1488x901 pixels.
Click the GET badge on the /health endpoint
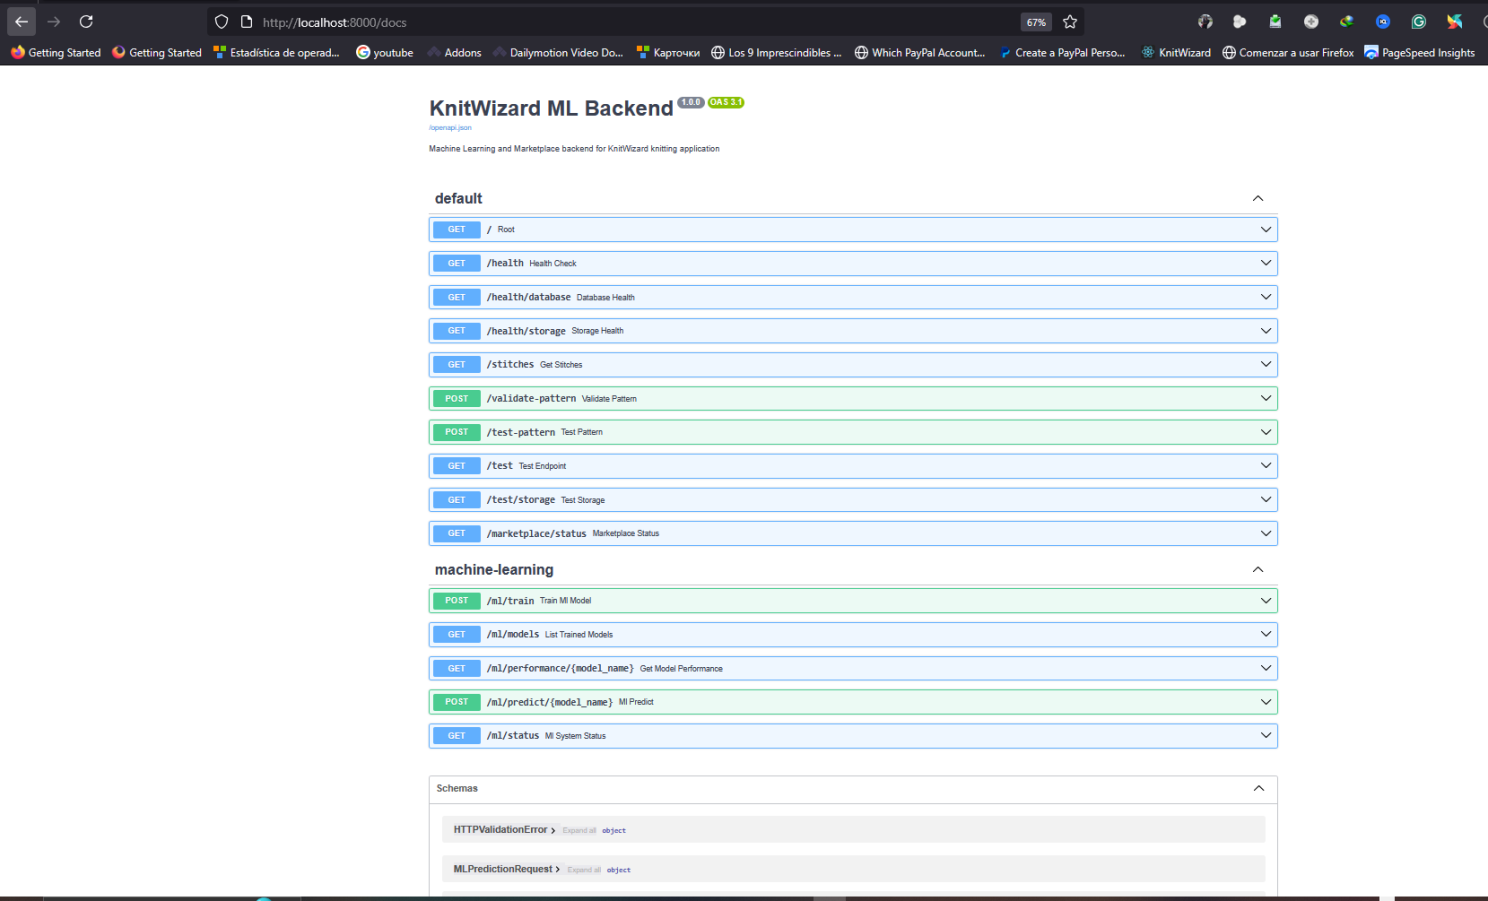click(x=456, y=263)
